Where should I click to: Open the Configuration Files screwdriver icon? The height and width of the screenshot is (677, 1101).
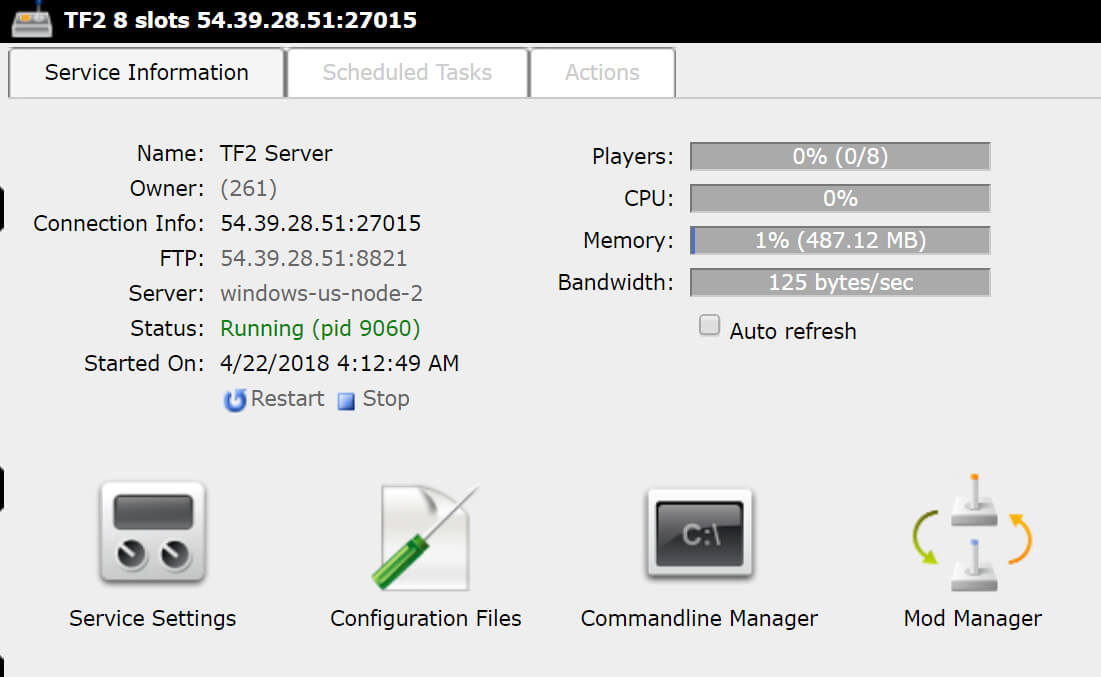click(425, 537)
